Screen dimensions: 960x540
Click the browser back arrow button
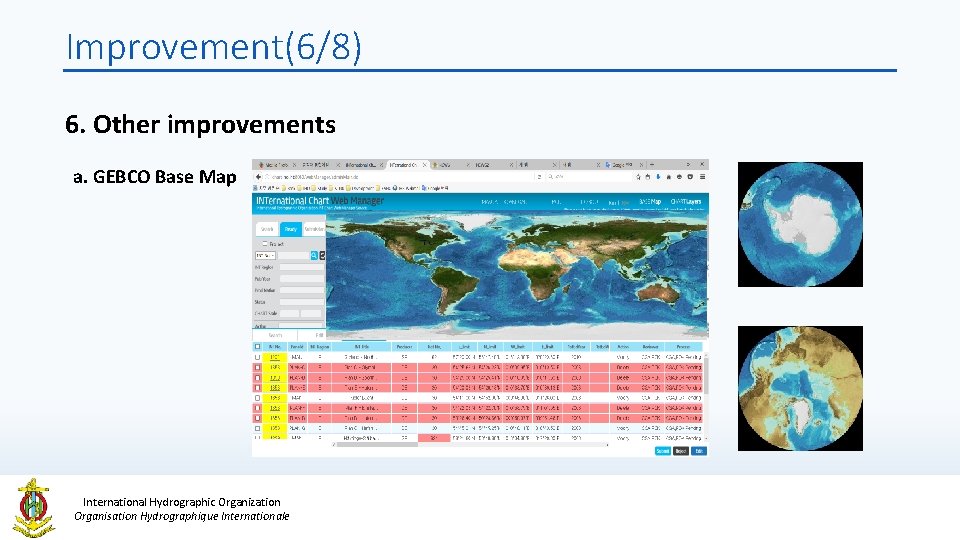coord(258,177)
